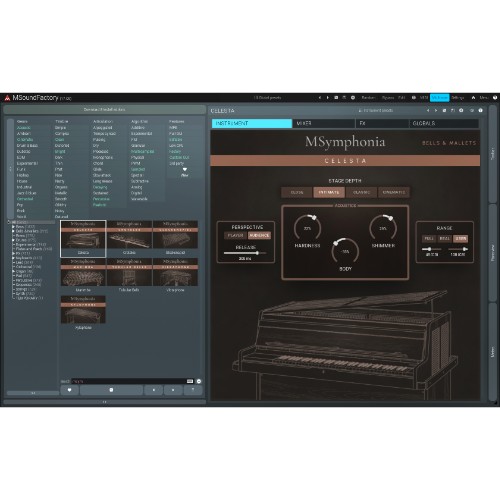Toggle the Orchestral genre tag
The image size is (500, 500).
25,199
